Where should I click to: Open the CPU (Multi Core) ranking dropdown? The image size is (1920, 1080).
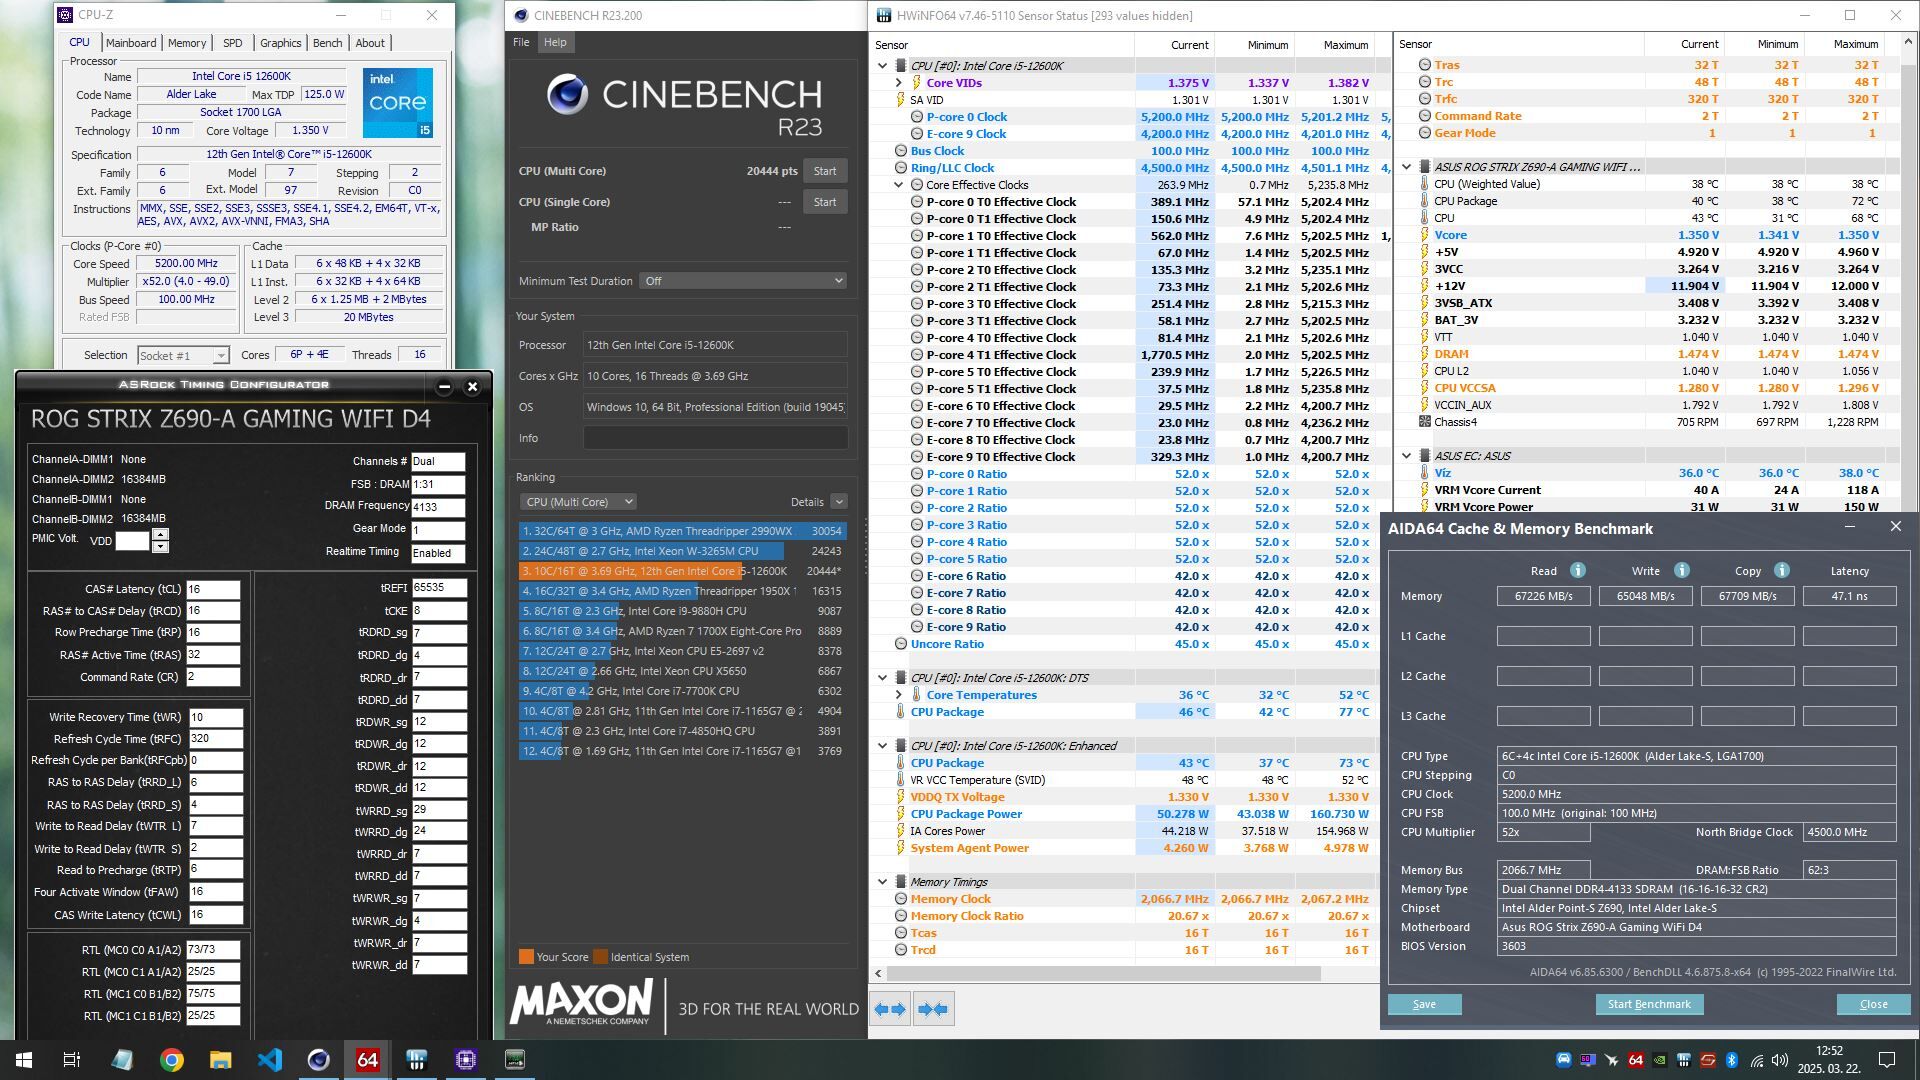point(578,502)
